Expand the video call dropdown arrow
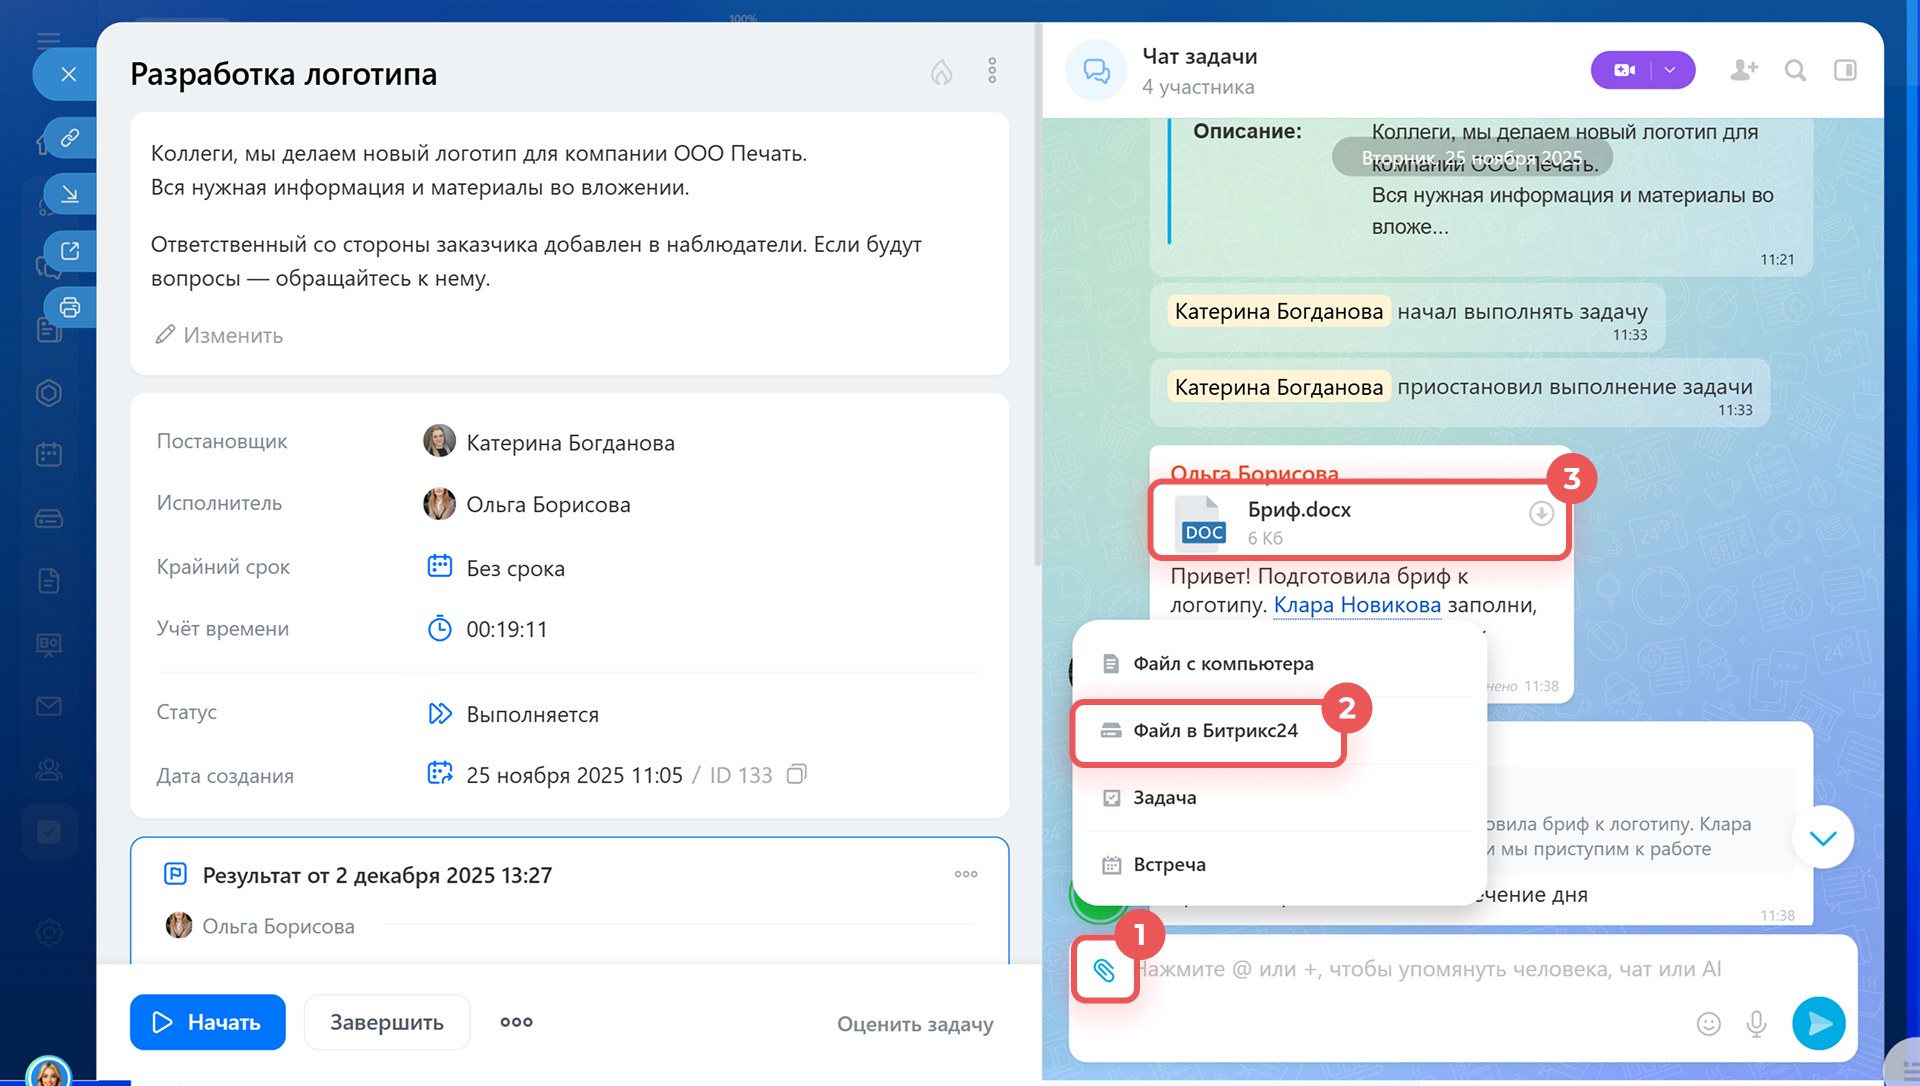Image resolution: width=1920 pixels, height=1086 pixels. (x=1670, y=70)
